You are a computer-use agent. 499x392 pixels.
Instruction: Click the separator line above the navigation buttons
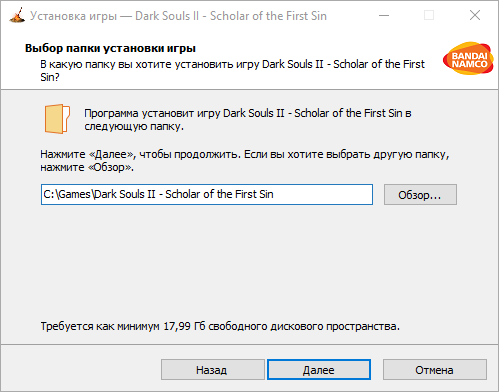[249, 344]
